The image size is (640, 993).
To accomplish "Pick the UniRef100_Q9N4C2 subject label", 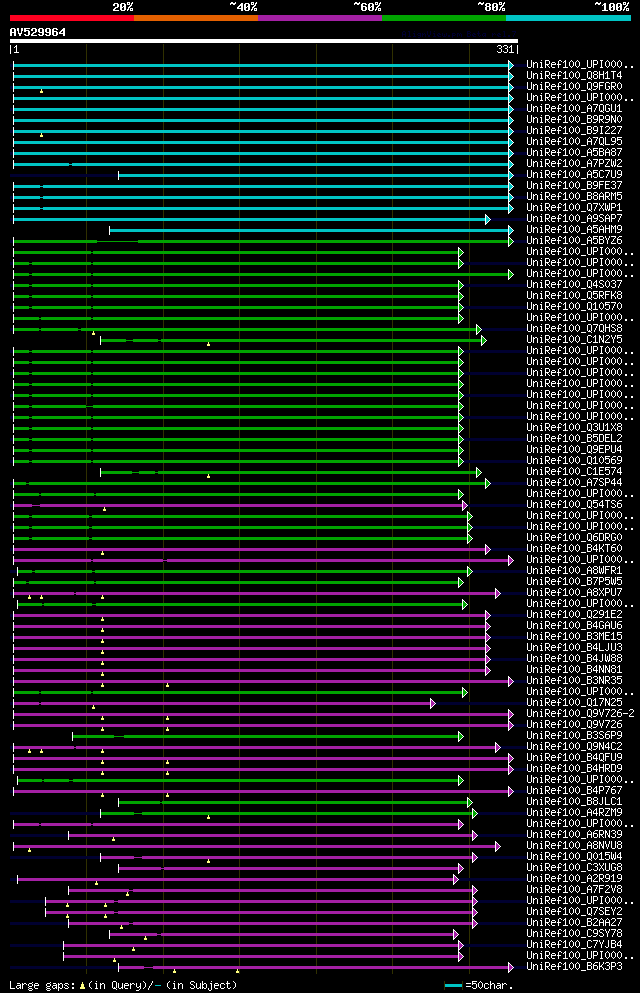I will tap(574, 746).
